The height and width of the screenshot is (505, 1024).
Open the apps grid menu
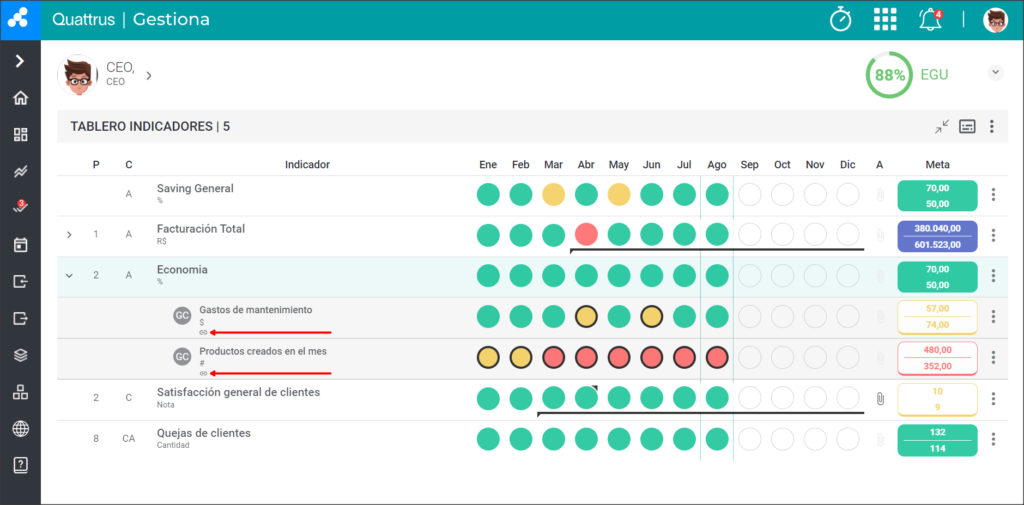[x=885, y=20]
